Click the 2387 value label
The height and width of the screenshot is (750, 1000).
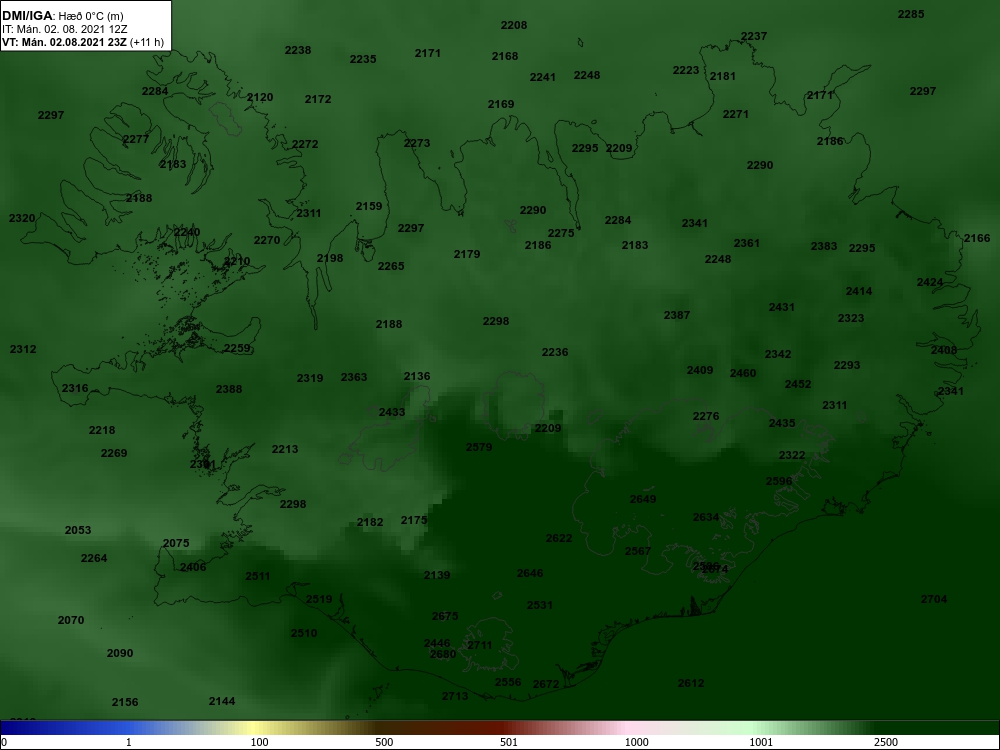click(x=677, y=315)
